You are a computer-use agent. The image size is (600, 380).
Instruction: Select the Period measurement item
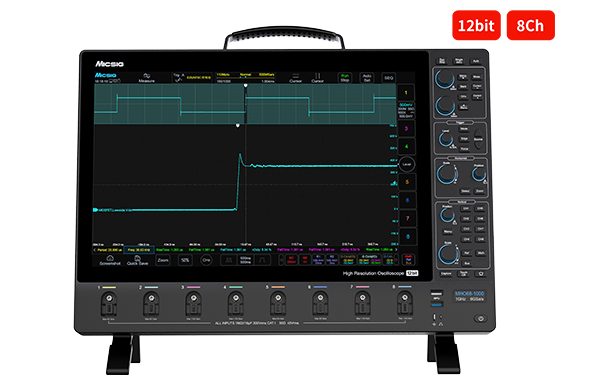click(x=109, y=250)
